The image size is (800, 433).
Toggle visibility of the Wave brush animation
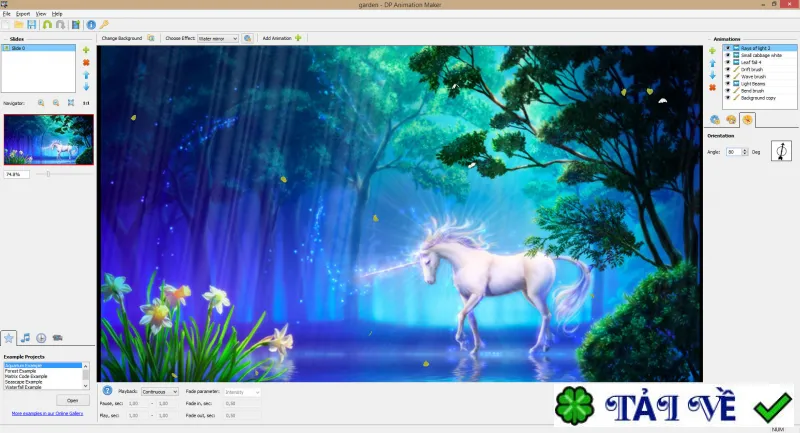[728, 77]
